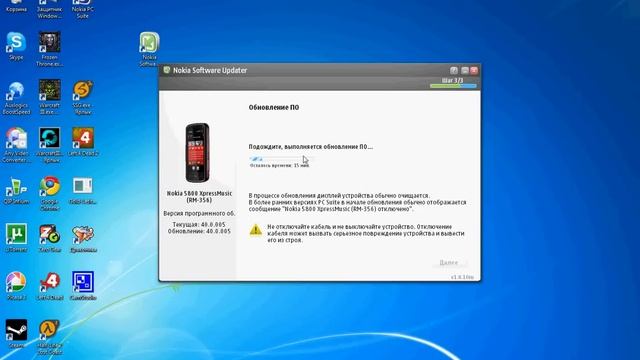Close the Nokia Software Updater window
The width and height of the screenshot is (640, 360).
tap(474, 70)
